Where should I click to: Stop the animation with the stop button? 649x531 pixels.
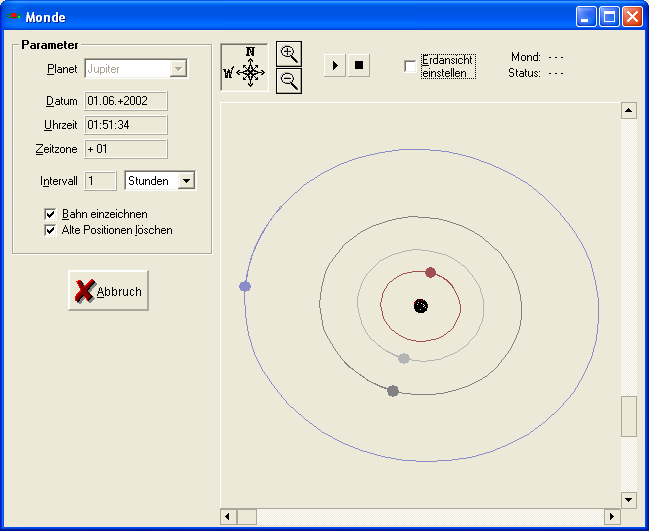pyautogui.click(x=359, y=65)
